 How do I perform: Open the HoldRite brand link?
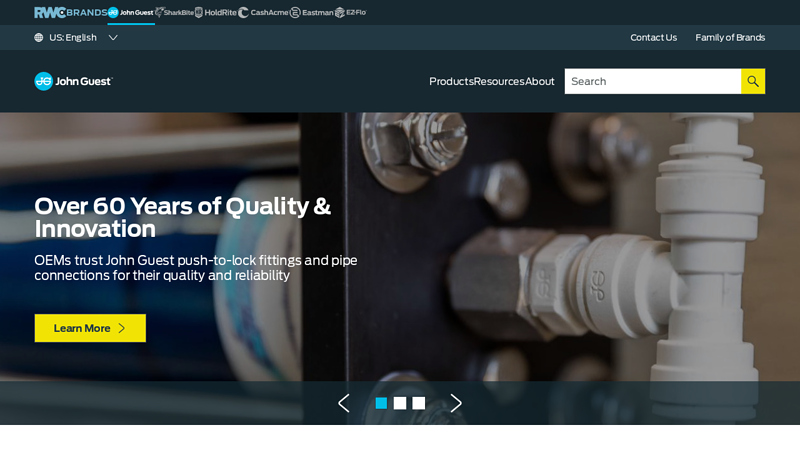[216, 12]
